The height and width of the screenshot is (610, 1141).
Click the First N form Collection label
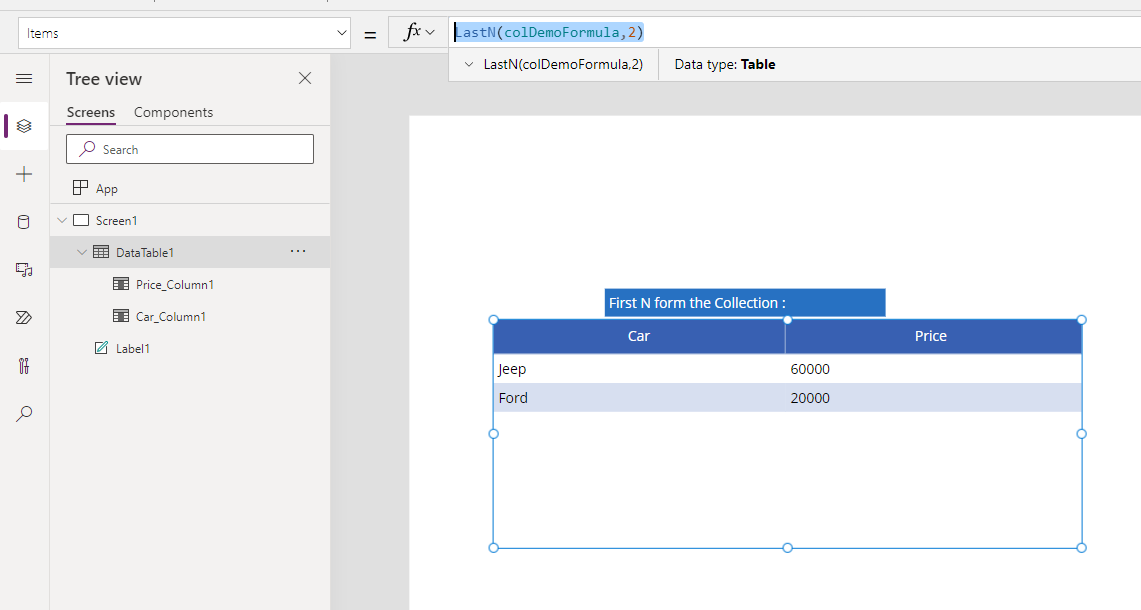744,303
